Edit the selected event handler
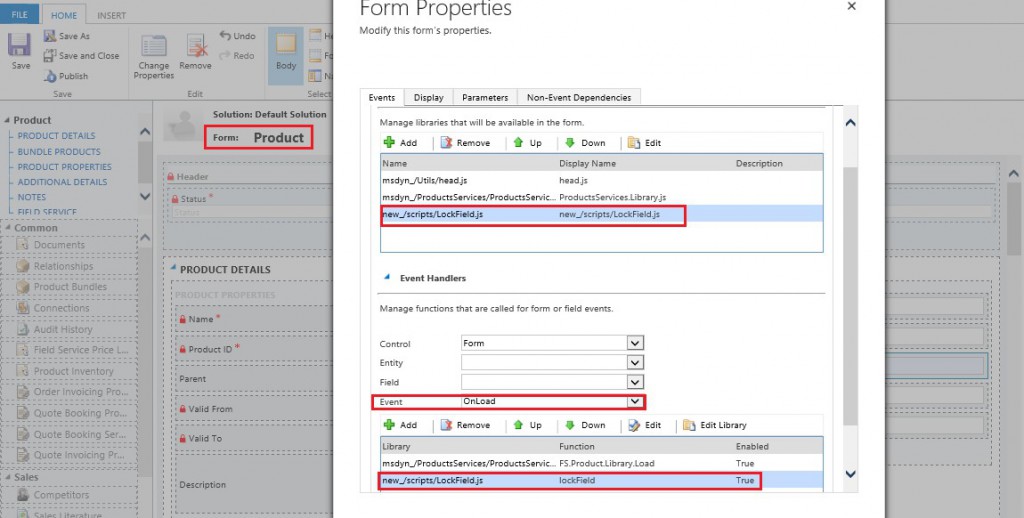The width and height of the screenshot is (1024, 518). click(645, 425)
